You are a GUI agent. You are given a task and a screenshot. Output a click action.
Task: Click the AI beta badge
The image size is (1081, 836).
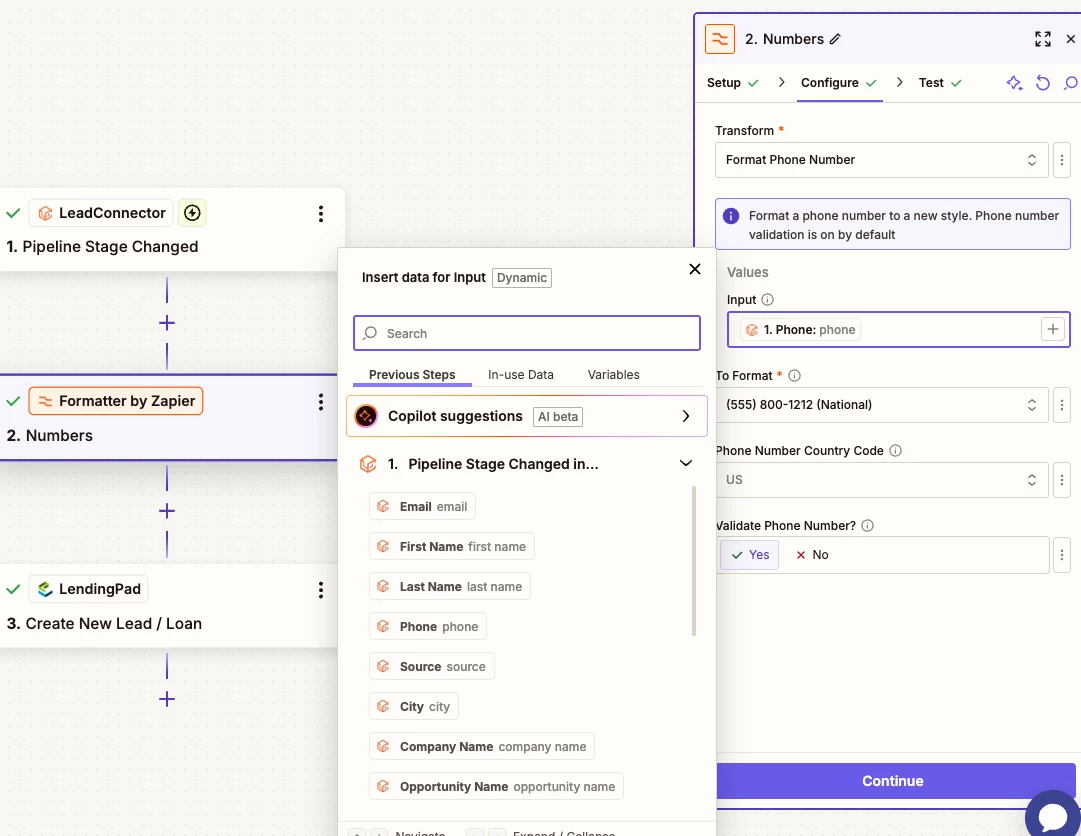pos(558,417)
